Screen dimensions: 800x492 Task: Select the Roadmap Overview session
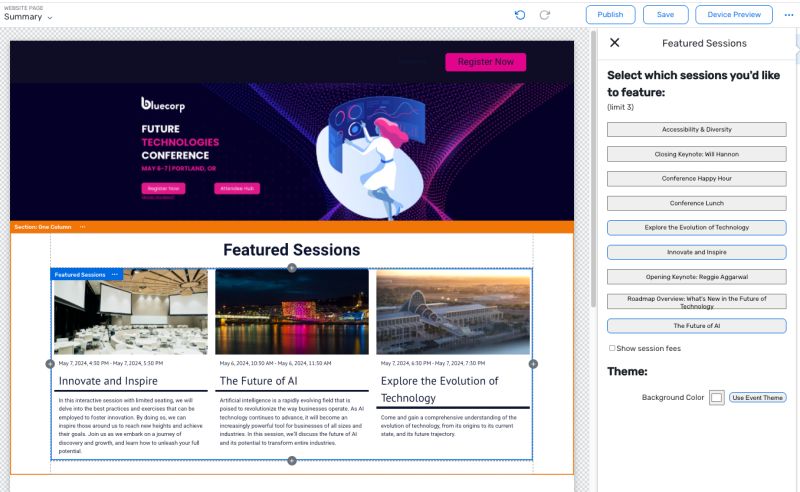696,301
